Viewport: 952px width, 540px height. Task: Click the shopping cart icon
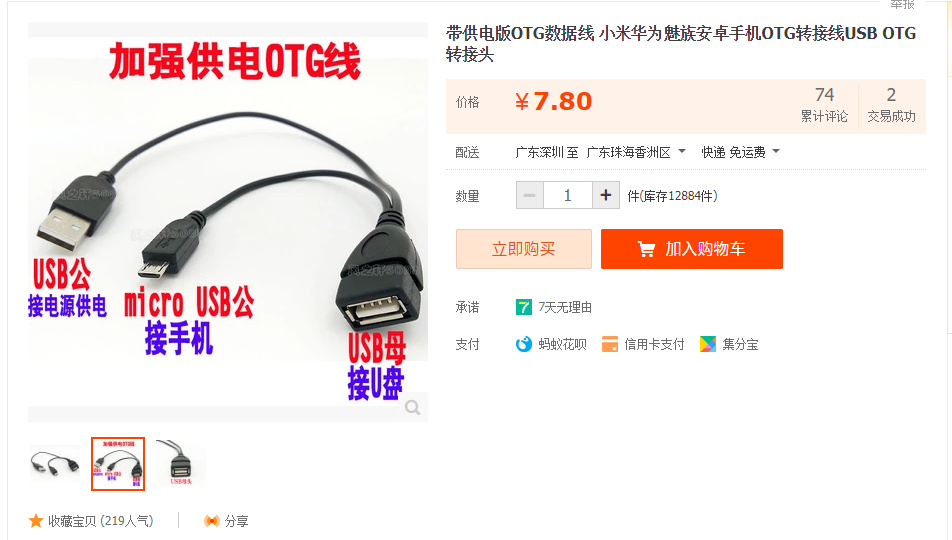click(x=646, y=249)
